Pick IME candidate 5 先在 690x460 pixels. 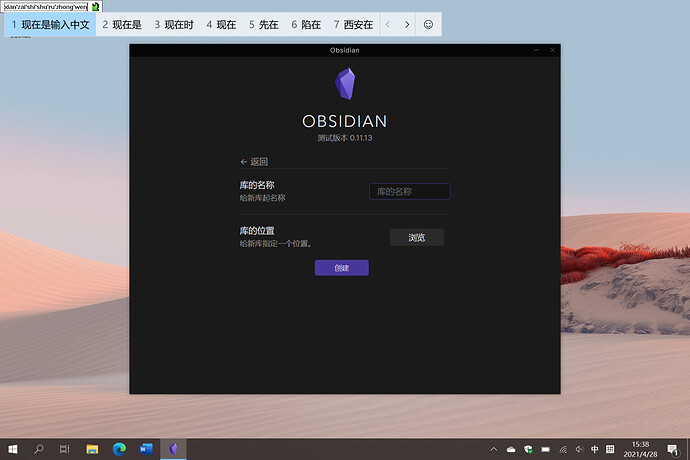click(x=264, y=25)
